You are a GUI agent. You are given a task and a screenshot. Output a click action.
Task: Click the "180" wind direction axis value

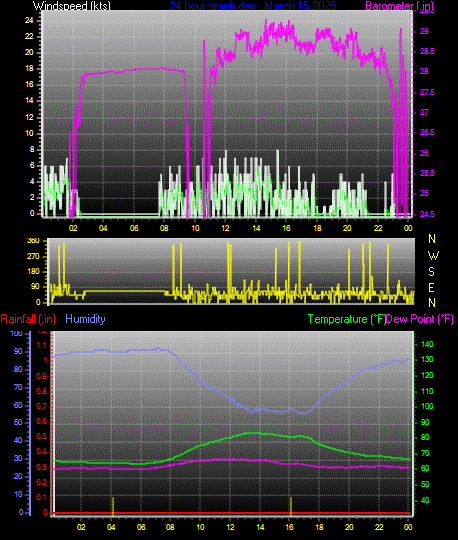click(x=33, y=271)
